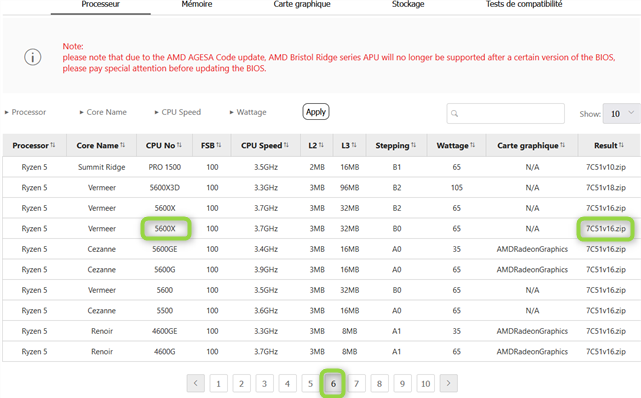This screenshot has width=641, height=398.
Task: Sort by Processor column
Action: pos(34,145)
